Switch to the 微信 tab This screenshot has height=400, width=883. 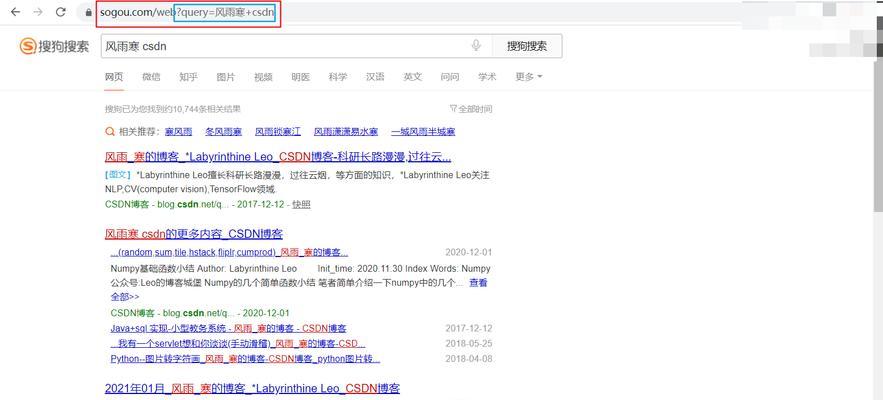tap(151, 77)
